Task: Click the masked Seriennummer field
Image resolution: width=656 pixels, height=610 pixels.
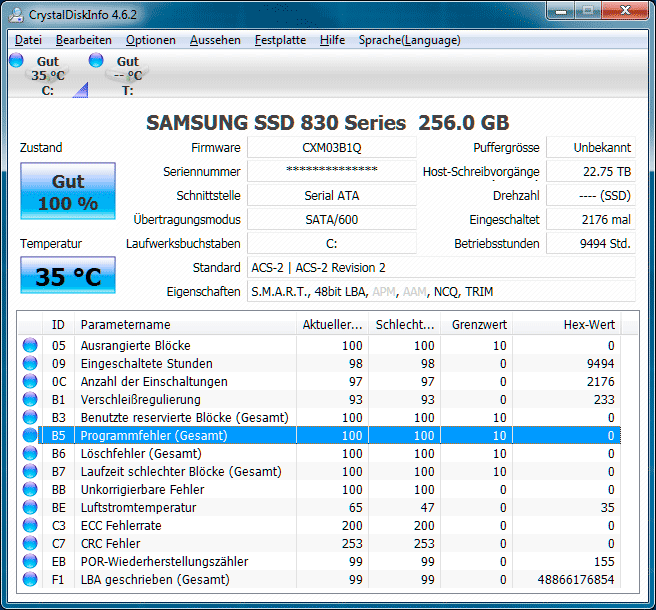Action: (x=332, y=172)
